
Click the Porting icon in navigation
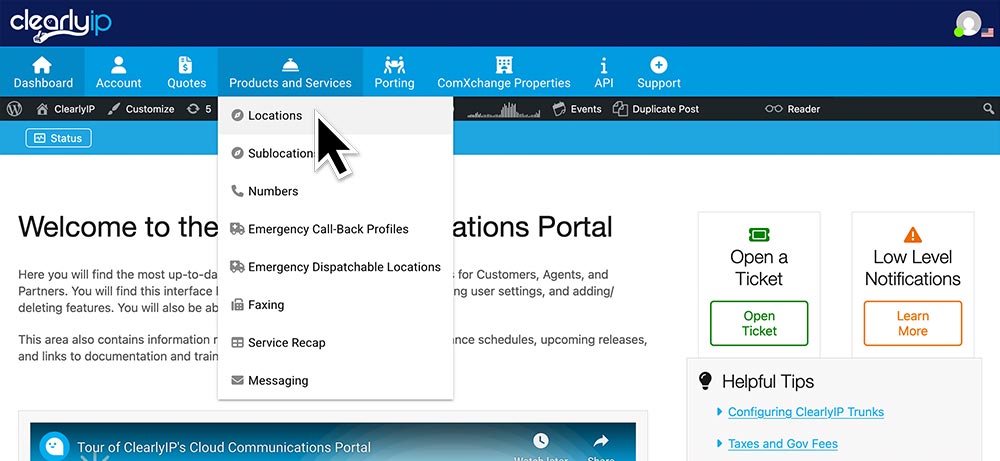394,65
